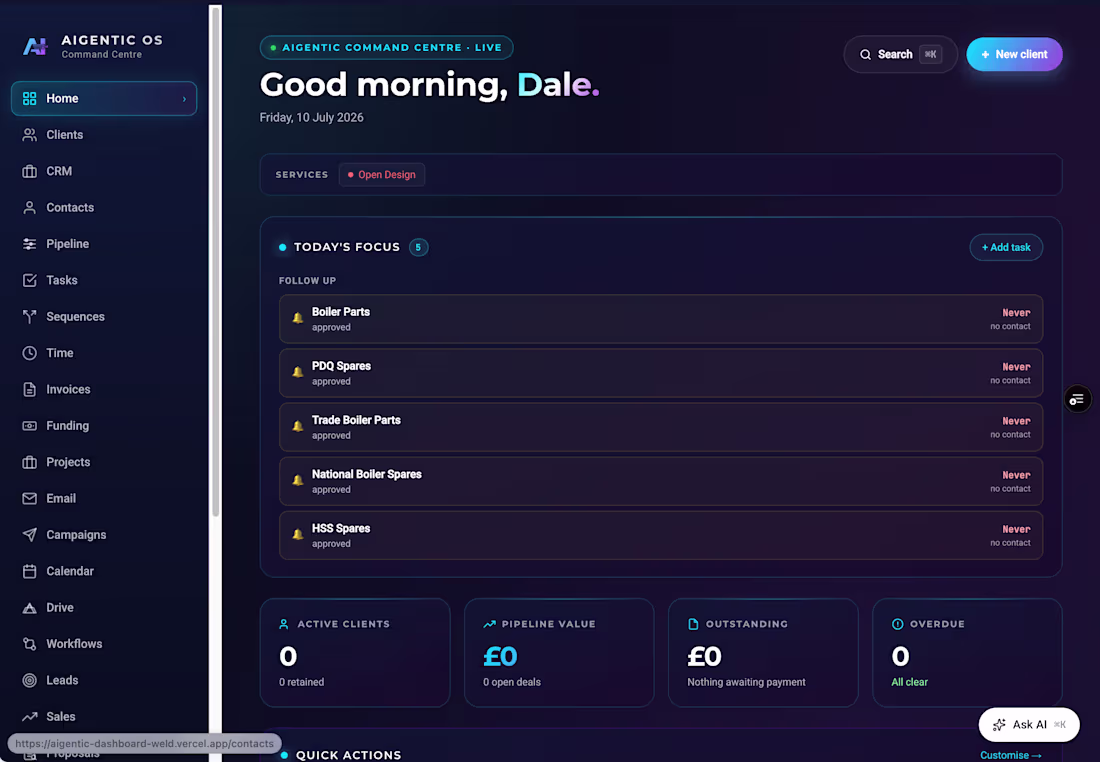Open the Ask AI button

(x=1028, y=725)
